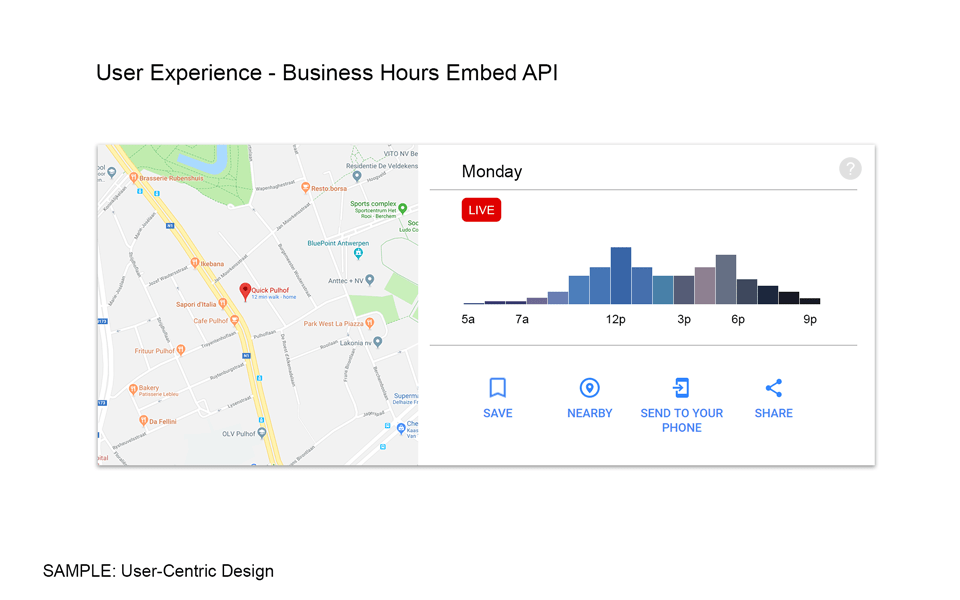The height and width of the screenshot is (600, 960).
Task: Click the Residentie De Veldekens marker
Action: [357, 176]
